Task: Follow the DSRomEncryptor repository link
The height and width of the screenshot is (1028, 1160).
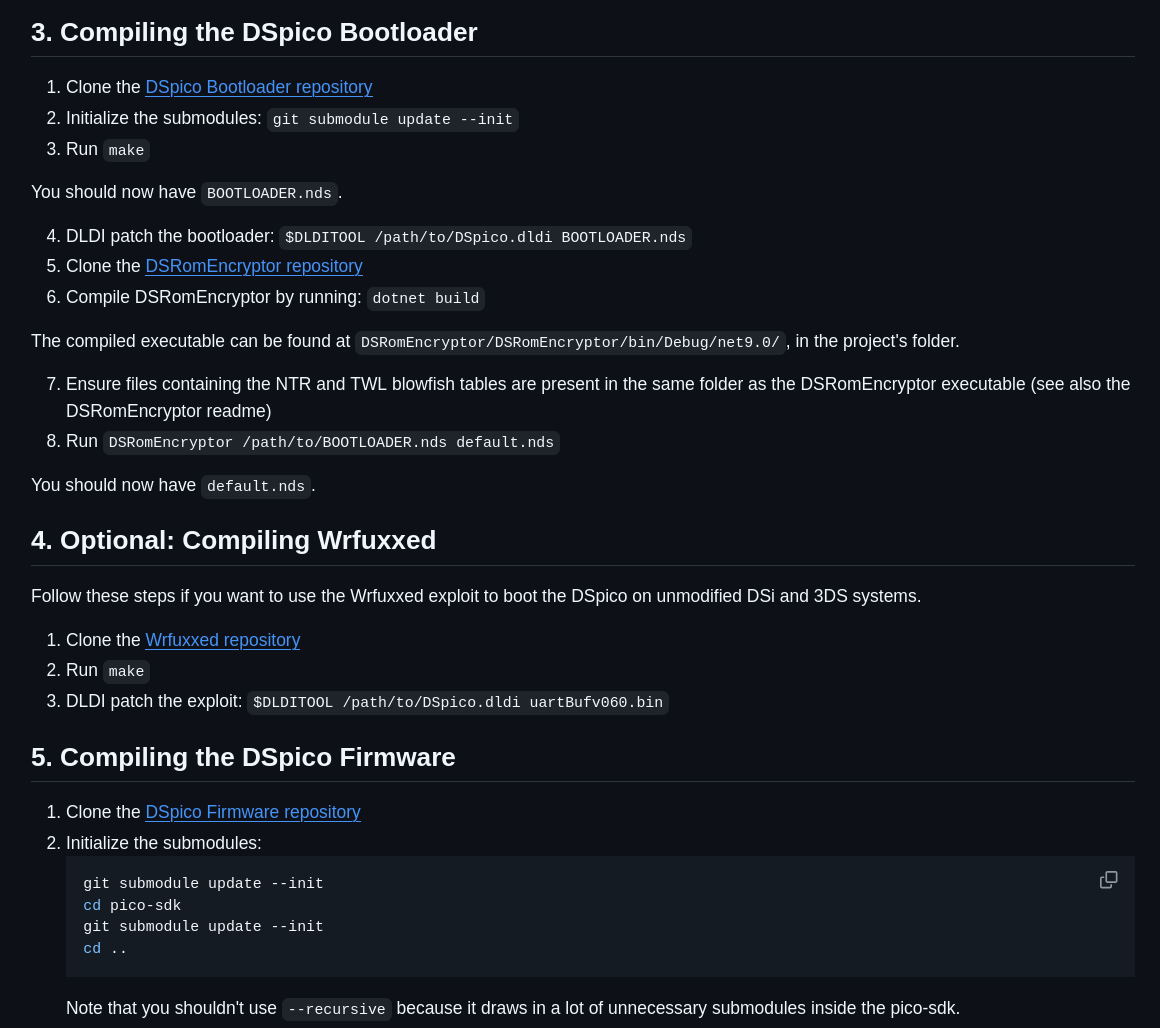Action: 254,266
